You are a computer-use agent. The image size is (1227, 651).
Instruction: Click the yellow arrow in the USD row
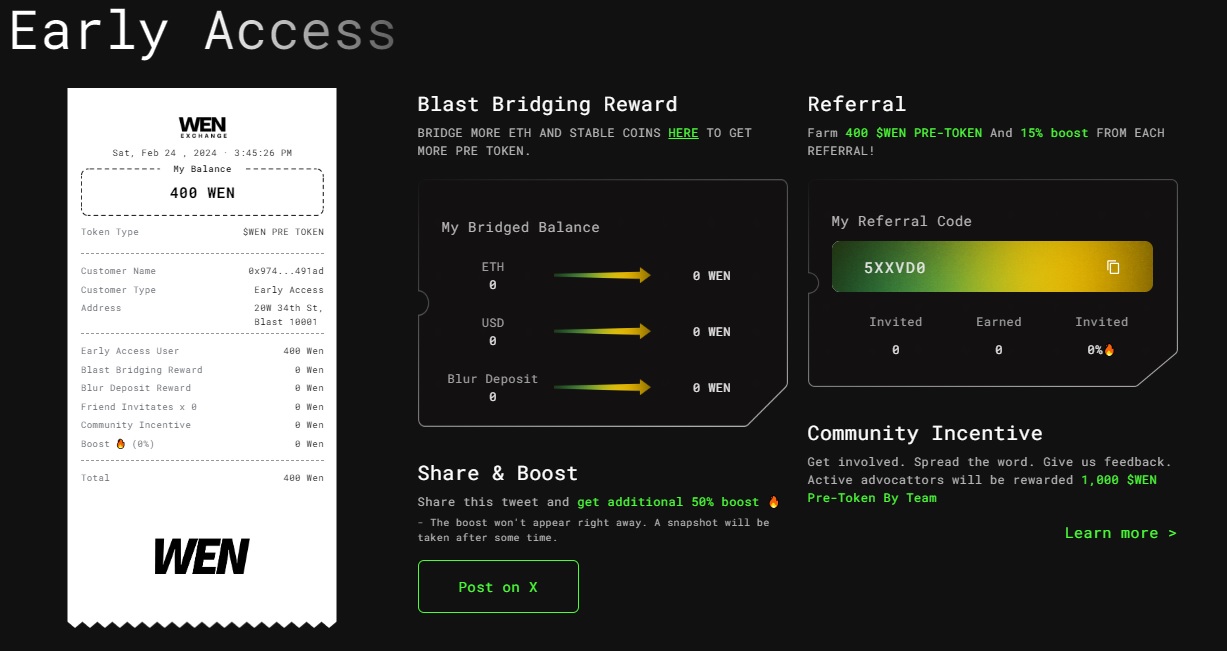coord(602,331)
